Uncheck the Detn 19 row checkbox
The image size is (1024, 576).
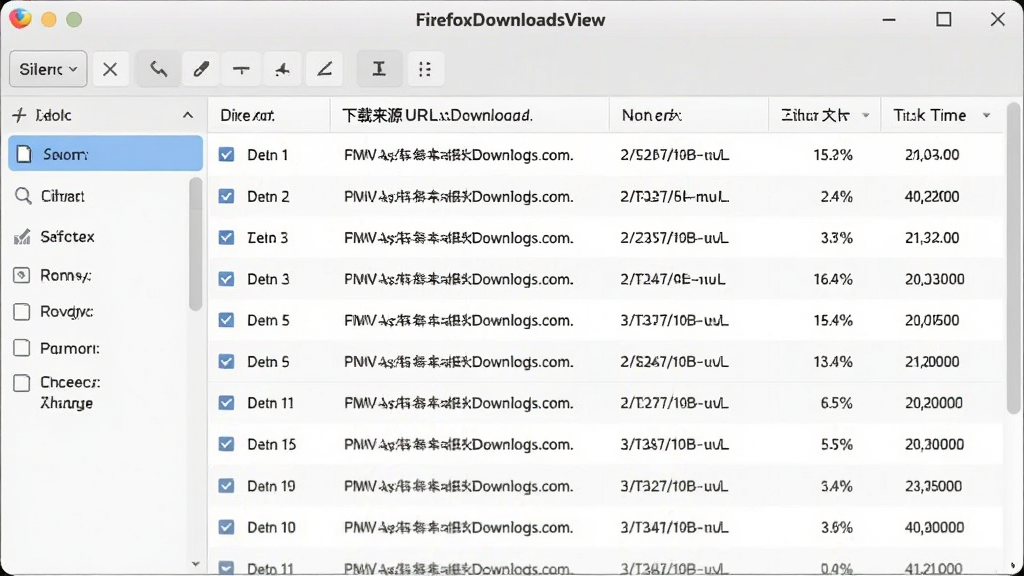coord(227,486)
